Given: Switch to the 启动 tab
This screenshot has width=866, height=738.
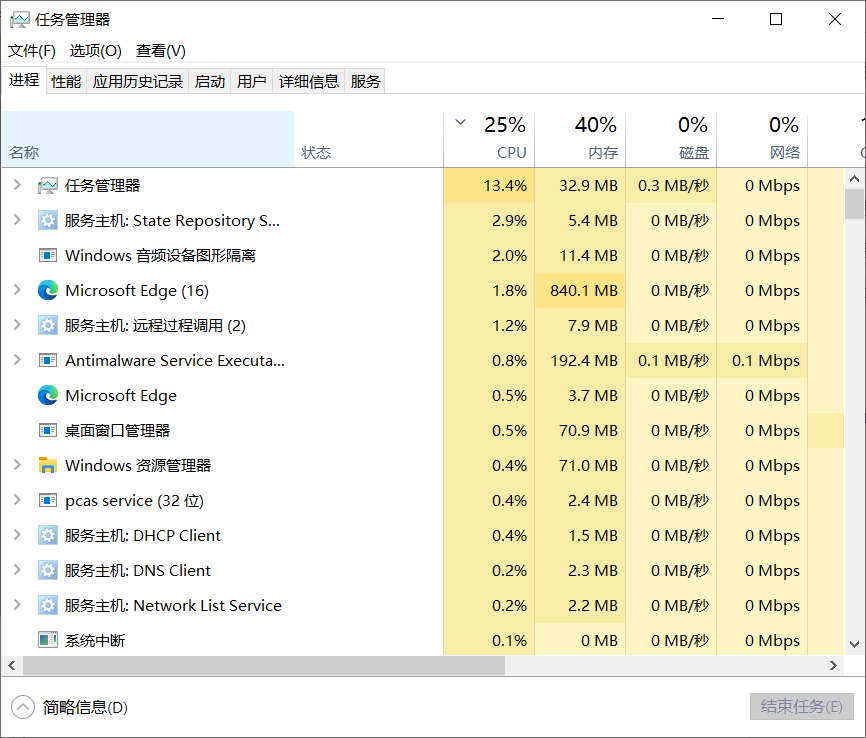Looking at the screenshot, I should point(210,82).
